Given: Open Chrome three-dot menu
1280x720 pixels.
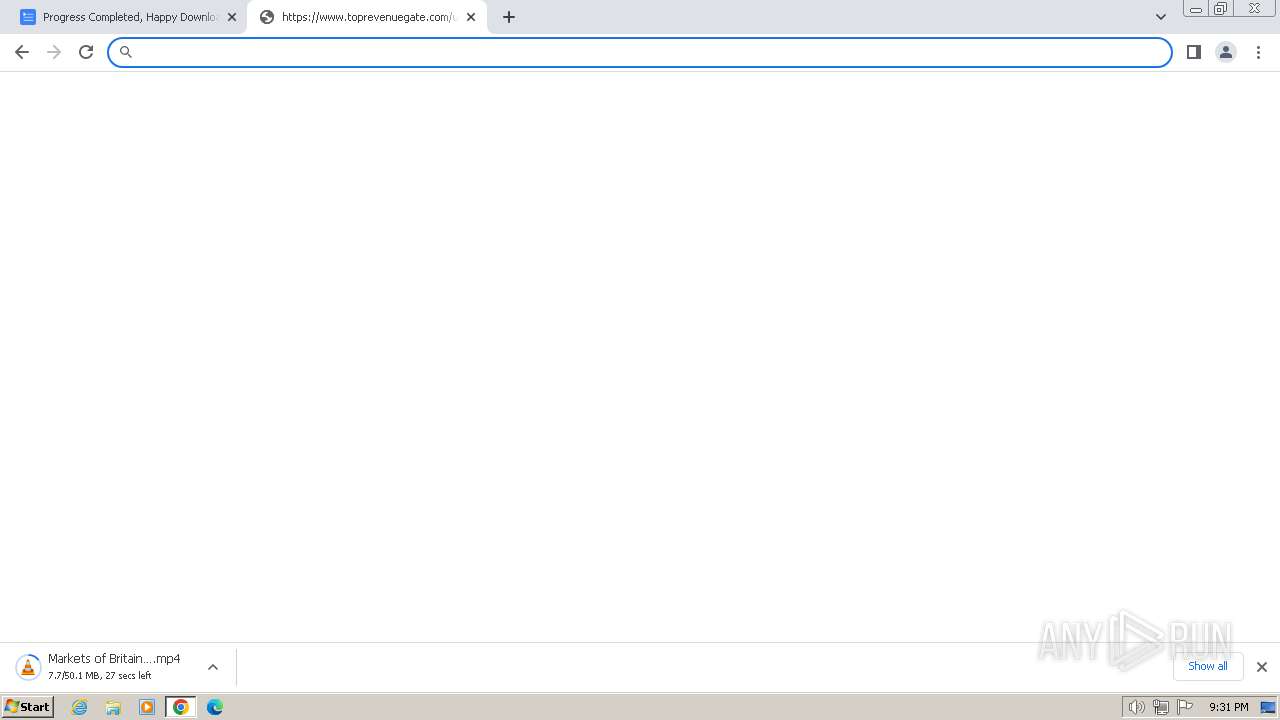Looking at the screenshot, I should click(x=1259, y=52).
